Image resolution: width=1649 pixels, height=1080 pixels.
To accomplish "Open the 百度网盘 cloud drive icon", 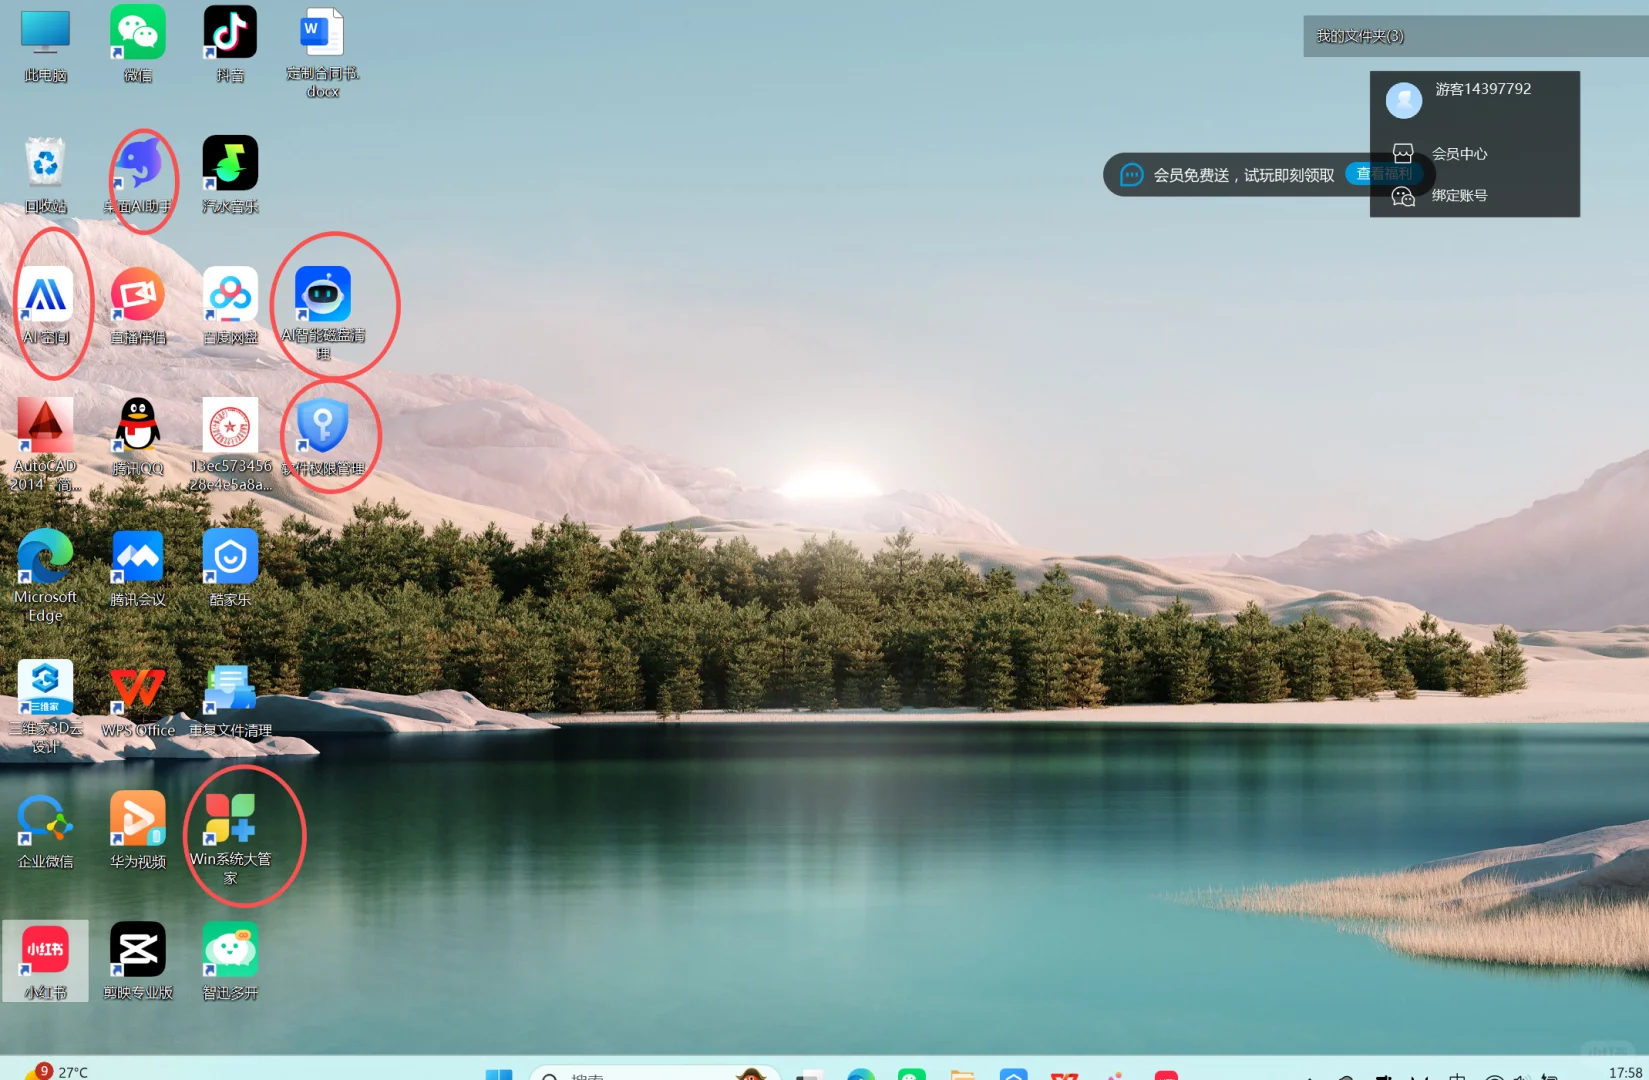I will coord(230,306).
